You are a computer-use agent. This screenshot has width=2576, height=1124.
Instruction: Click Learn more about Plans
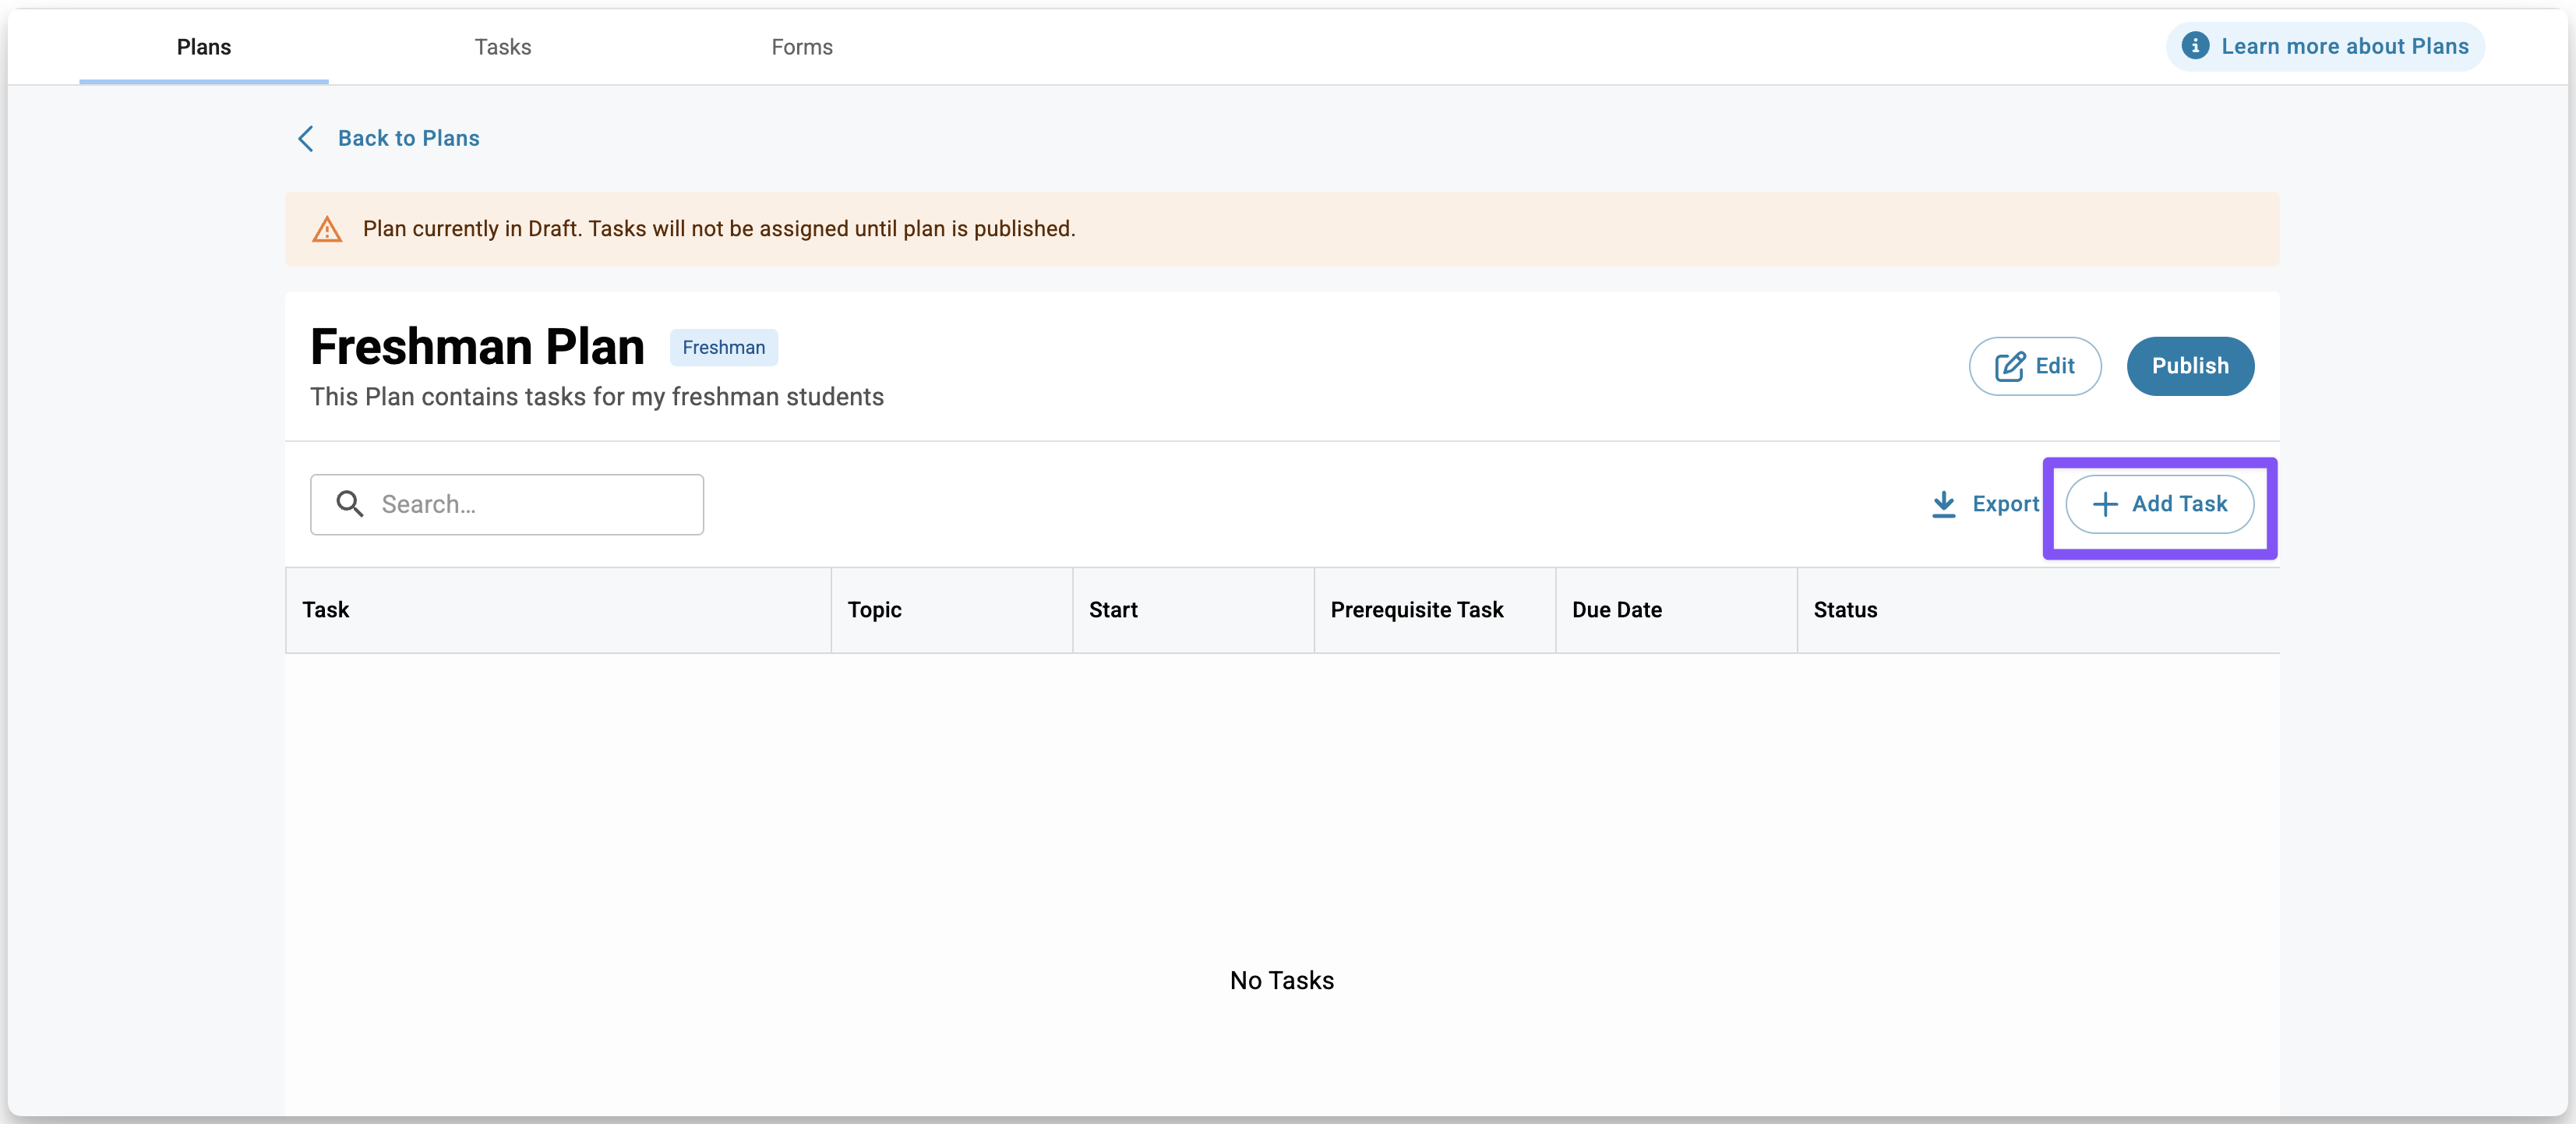(x=2325, y=46)
